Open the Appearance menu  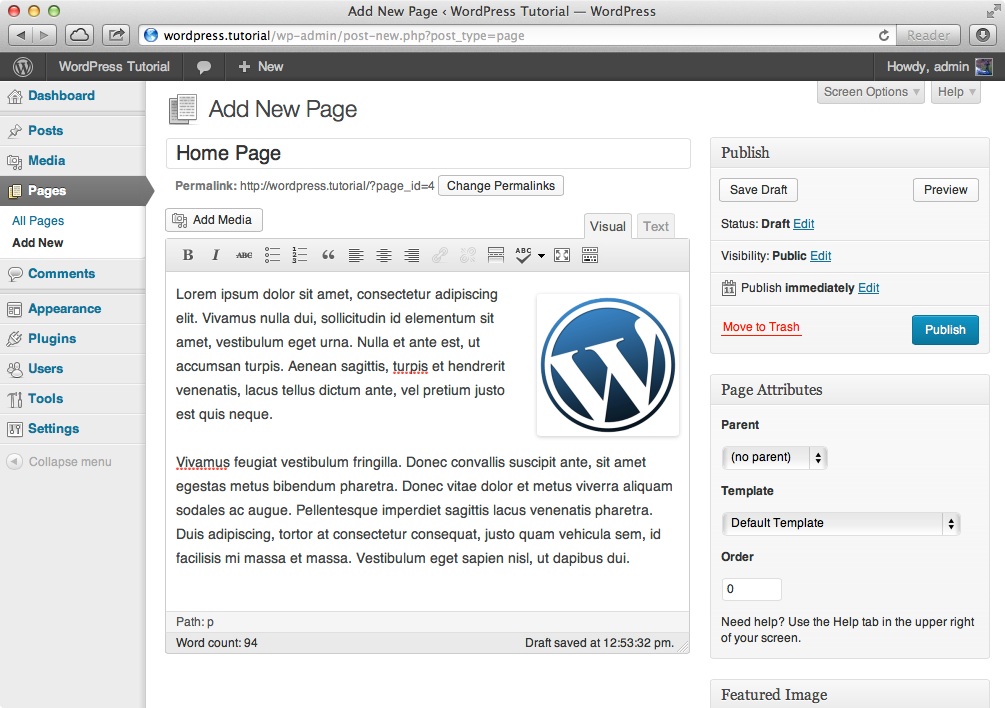click(x=65, y=309)
